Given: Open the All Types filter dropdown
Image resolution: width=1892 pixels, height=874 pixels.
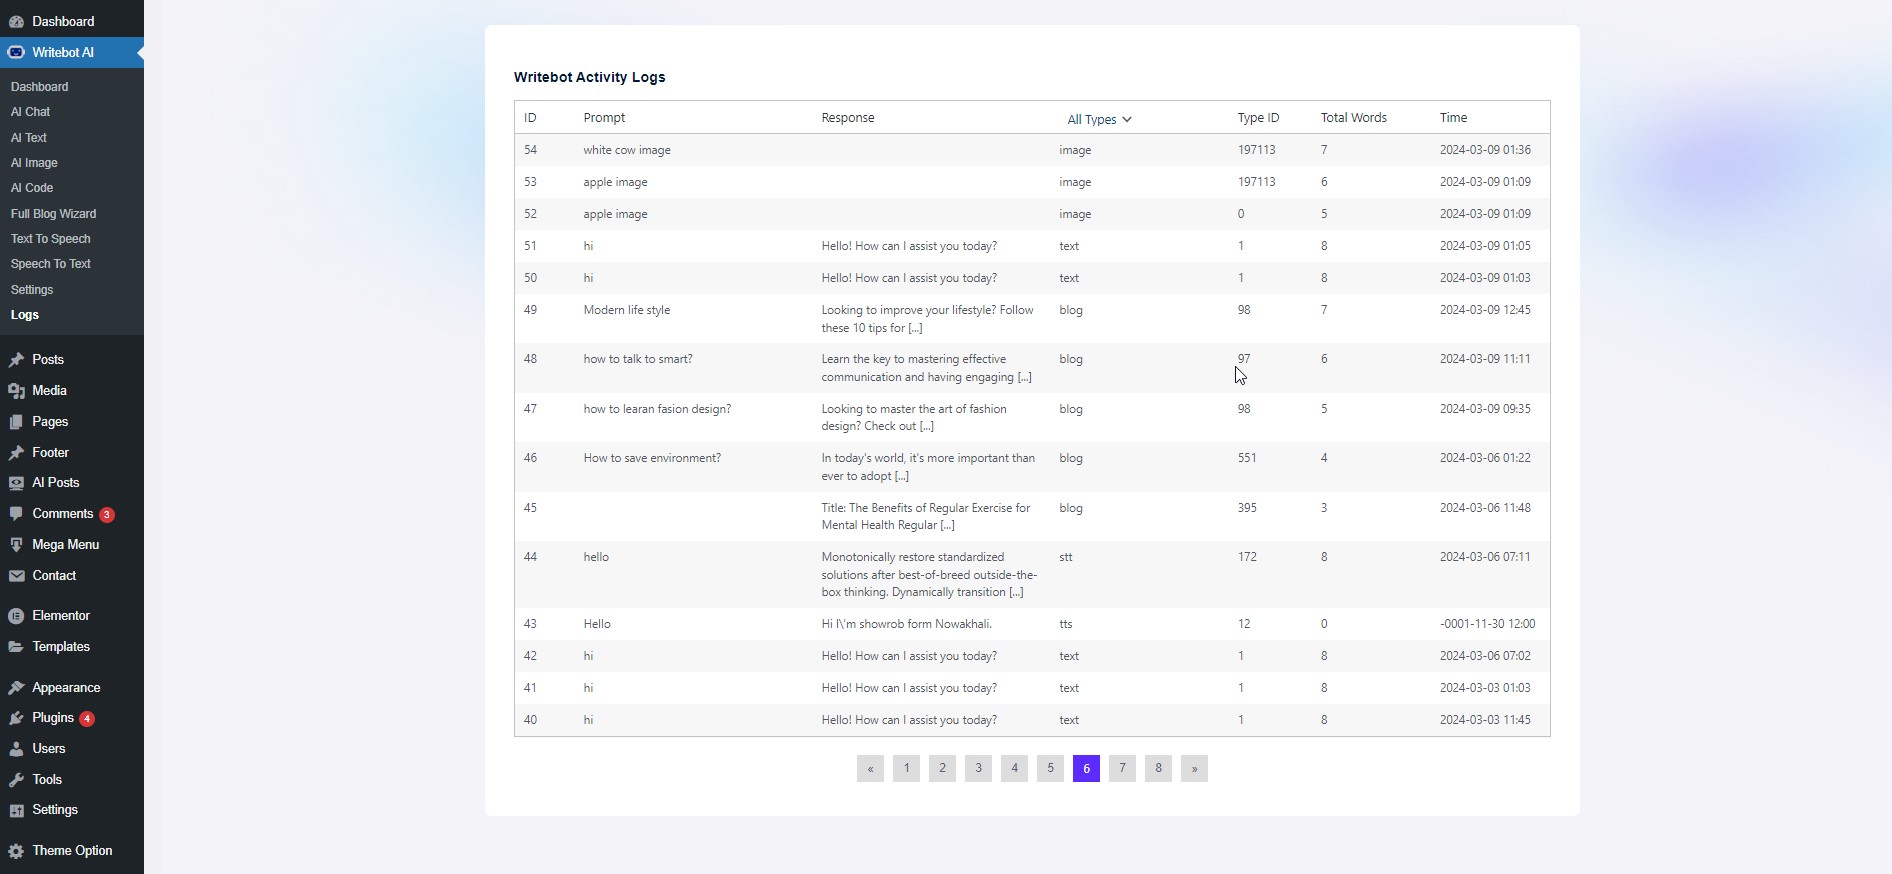Looking at the screenshot, I should point(1099,119).
